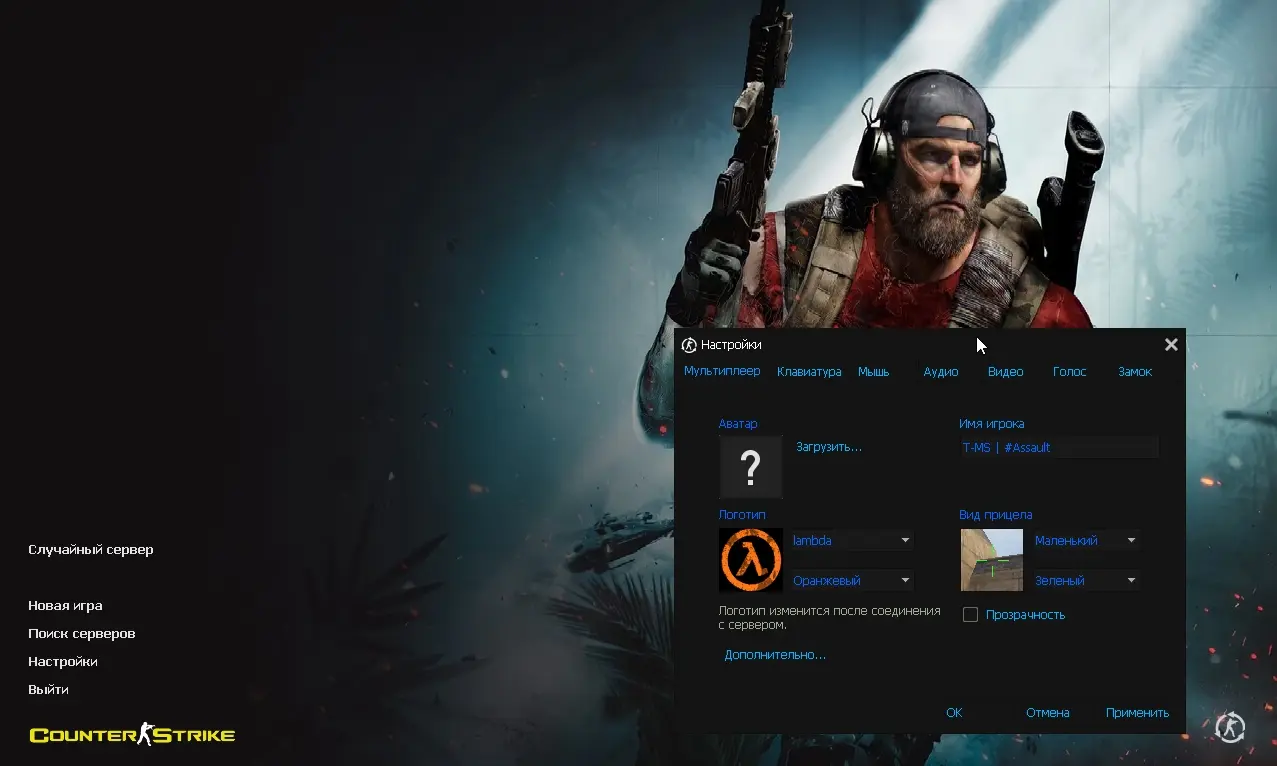Click the settings window title icon

click(689, 345)
